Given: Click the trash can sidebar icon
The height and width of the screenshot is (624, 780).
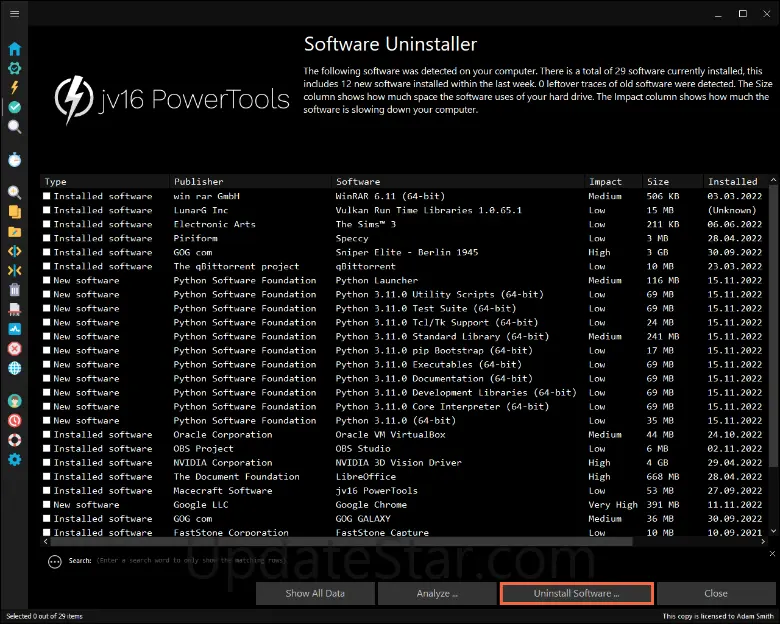Looking at the screenshot, I should click(14, 290).
